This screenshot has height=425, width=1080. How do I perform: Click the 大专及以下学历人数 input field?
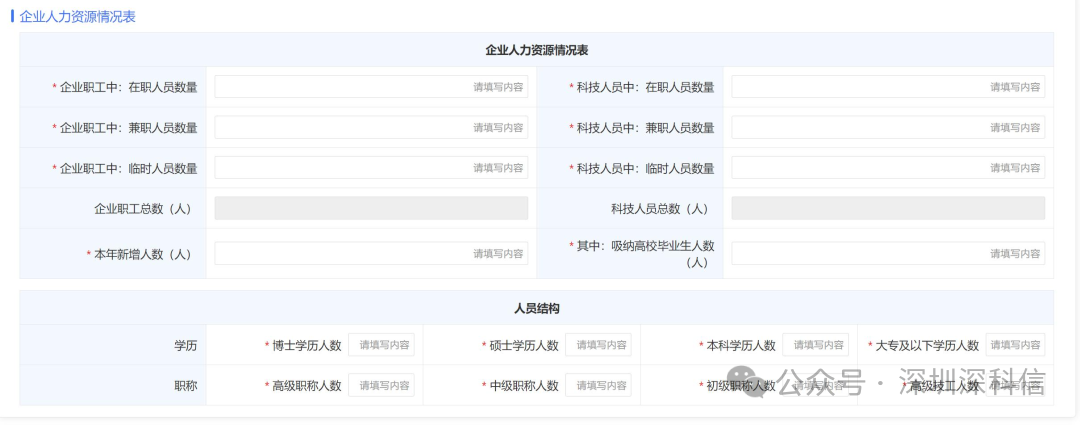click(1015, 345)
